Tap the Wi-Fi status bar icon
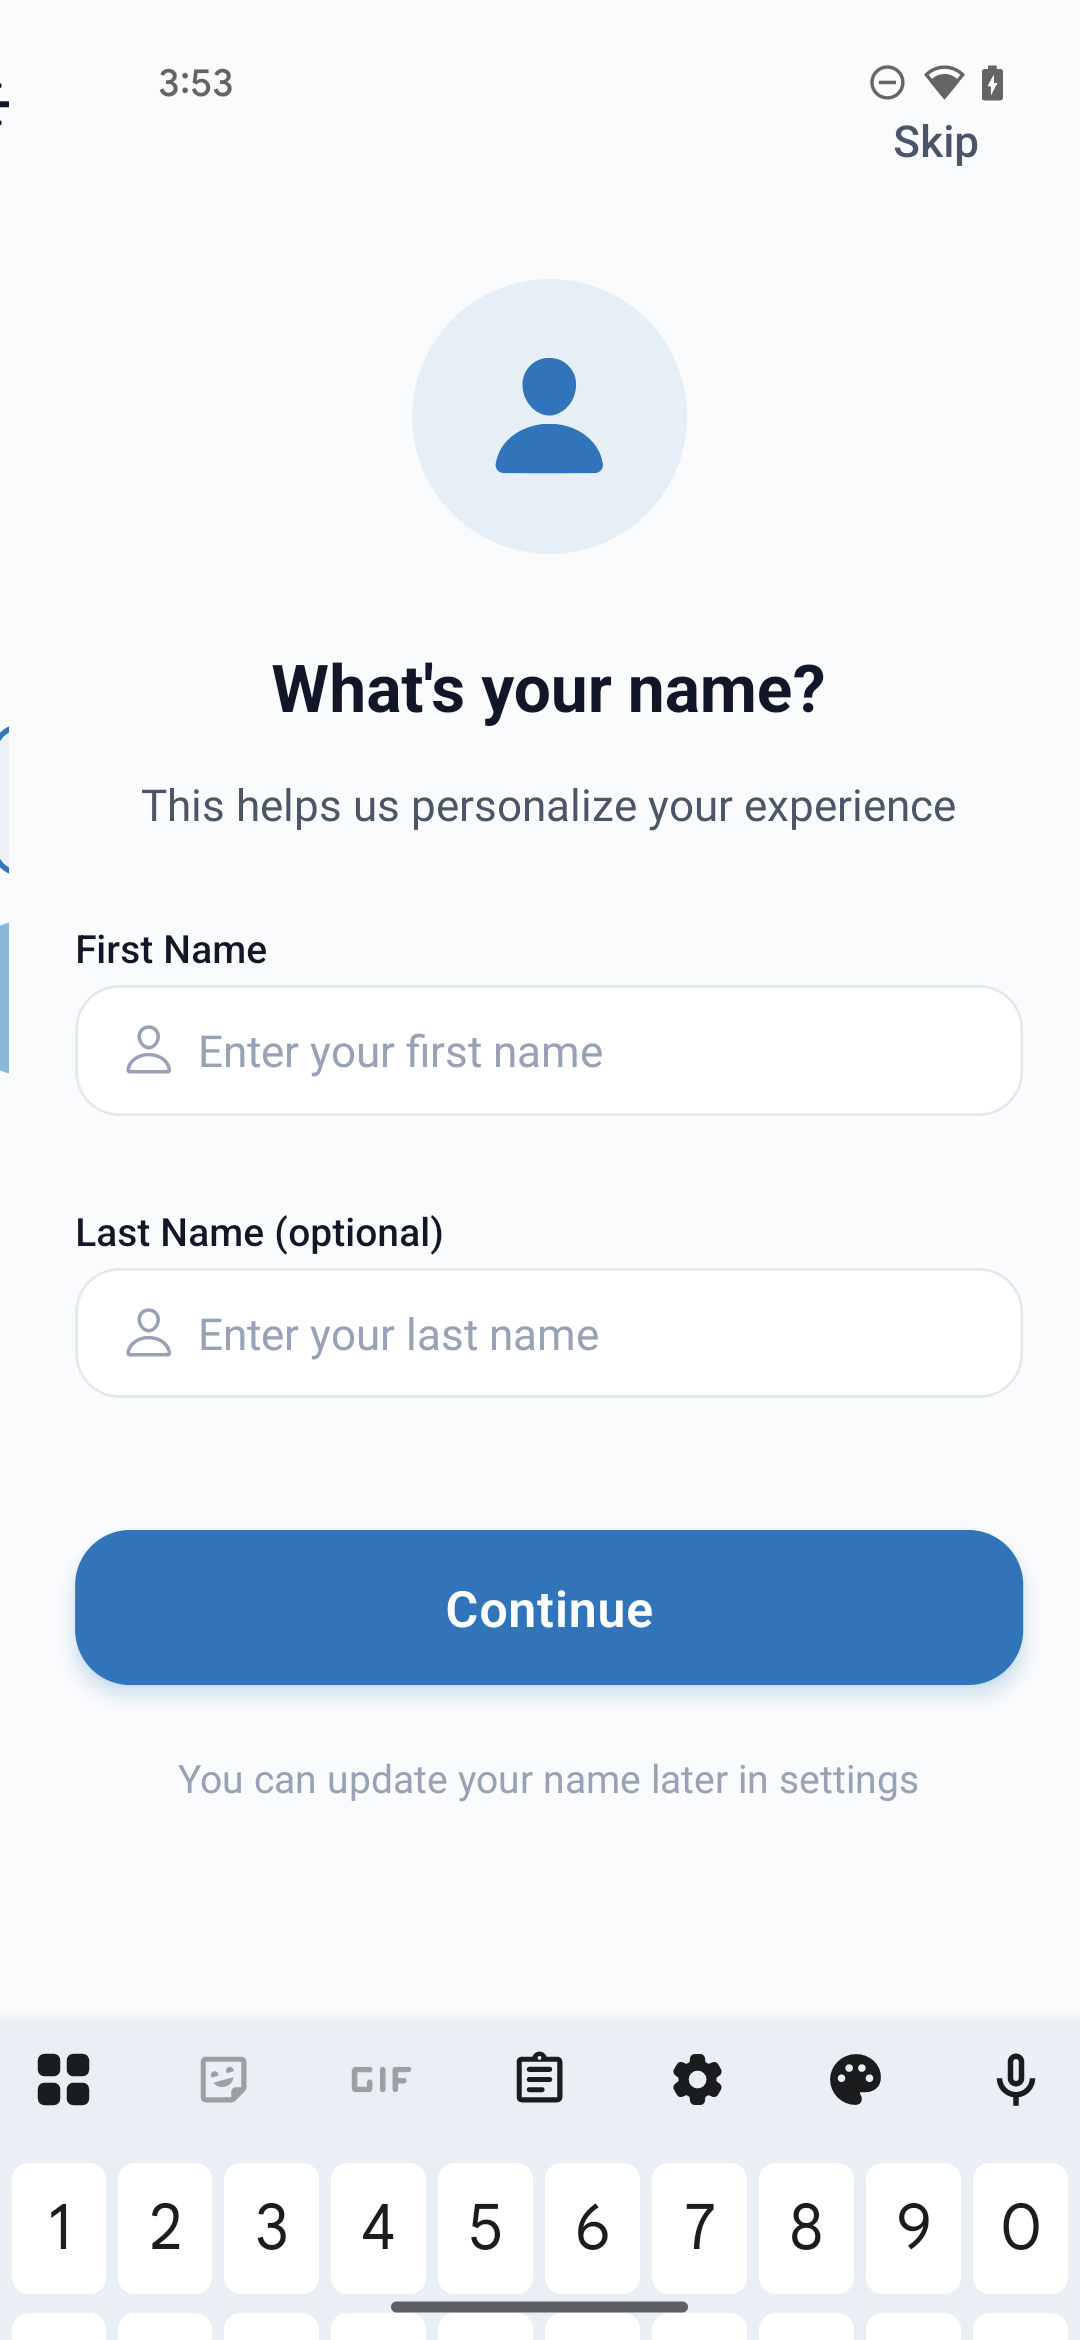This screenshot has width=1080, height=2340. (943, 83)
